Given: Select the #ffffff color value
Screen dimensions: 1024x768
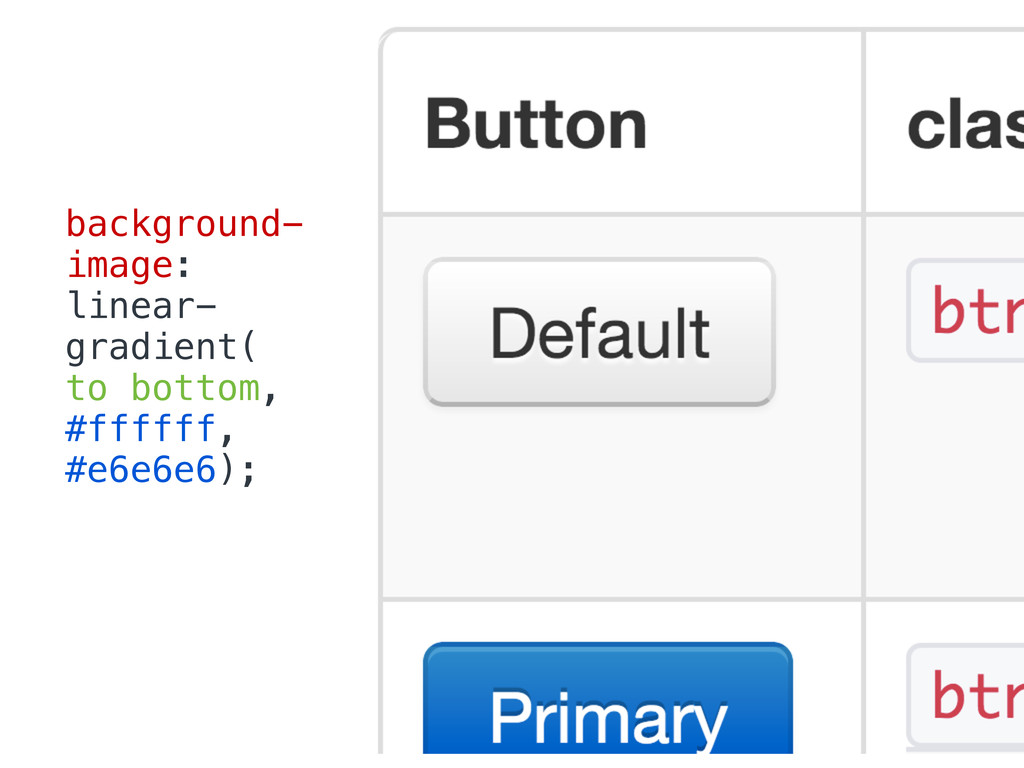Looking at the screenshot, I should coord(141,429).
